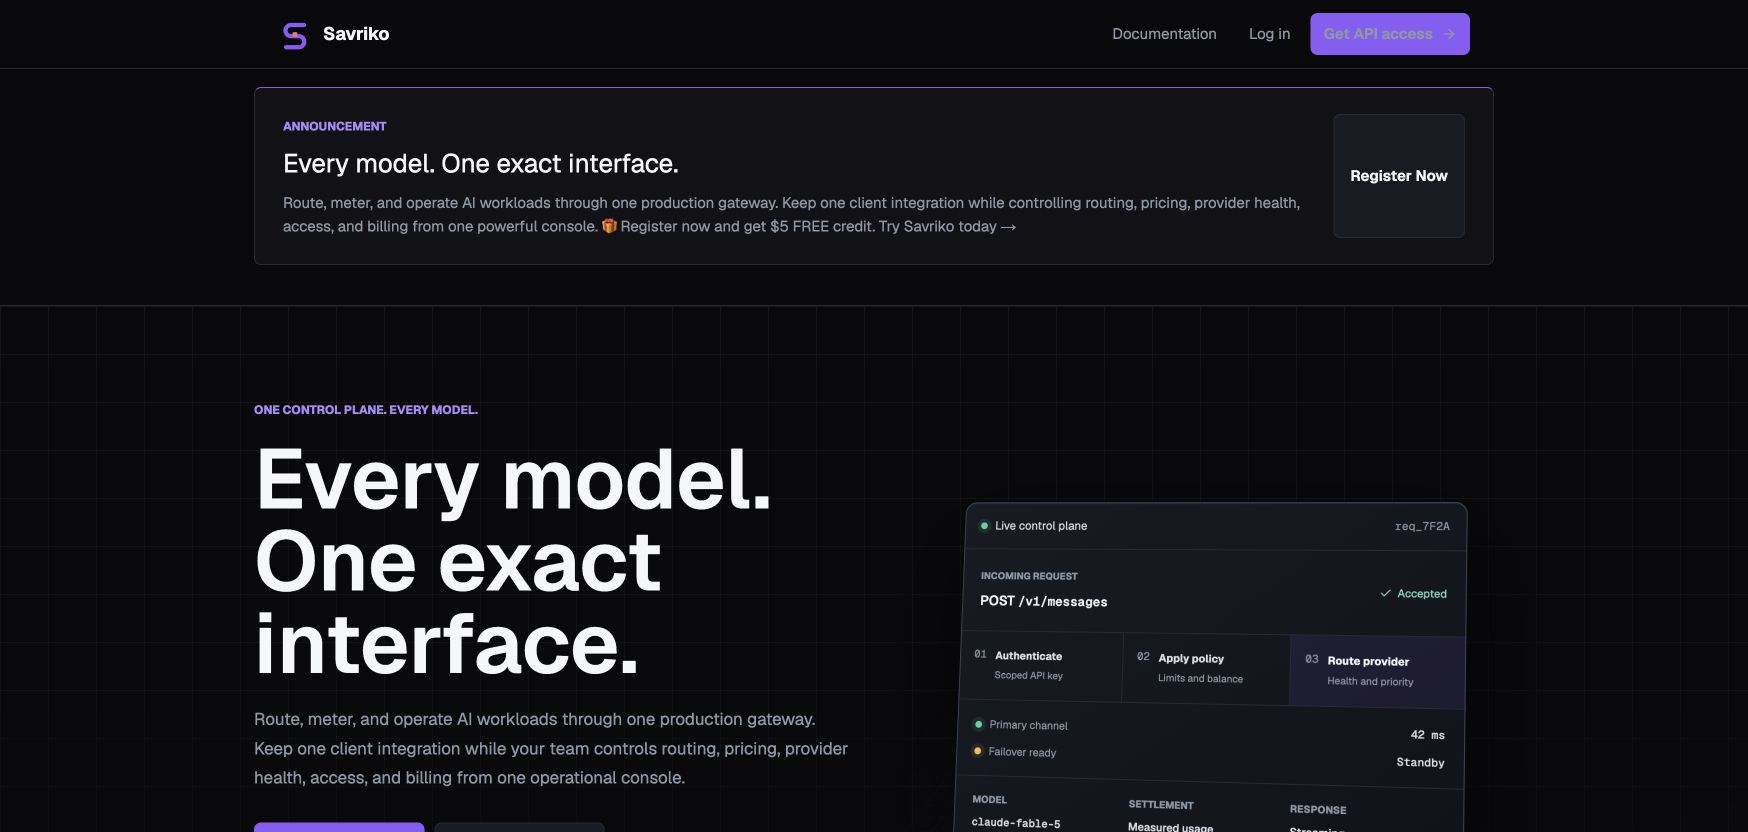Screen dimensions: 1748x832
Task: Click green dot beside Primary channel
Action: coord(978,725)
